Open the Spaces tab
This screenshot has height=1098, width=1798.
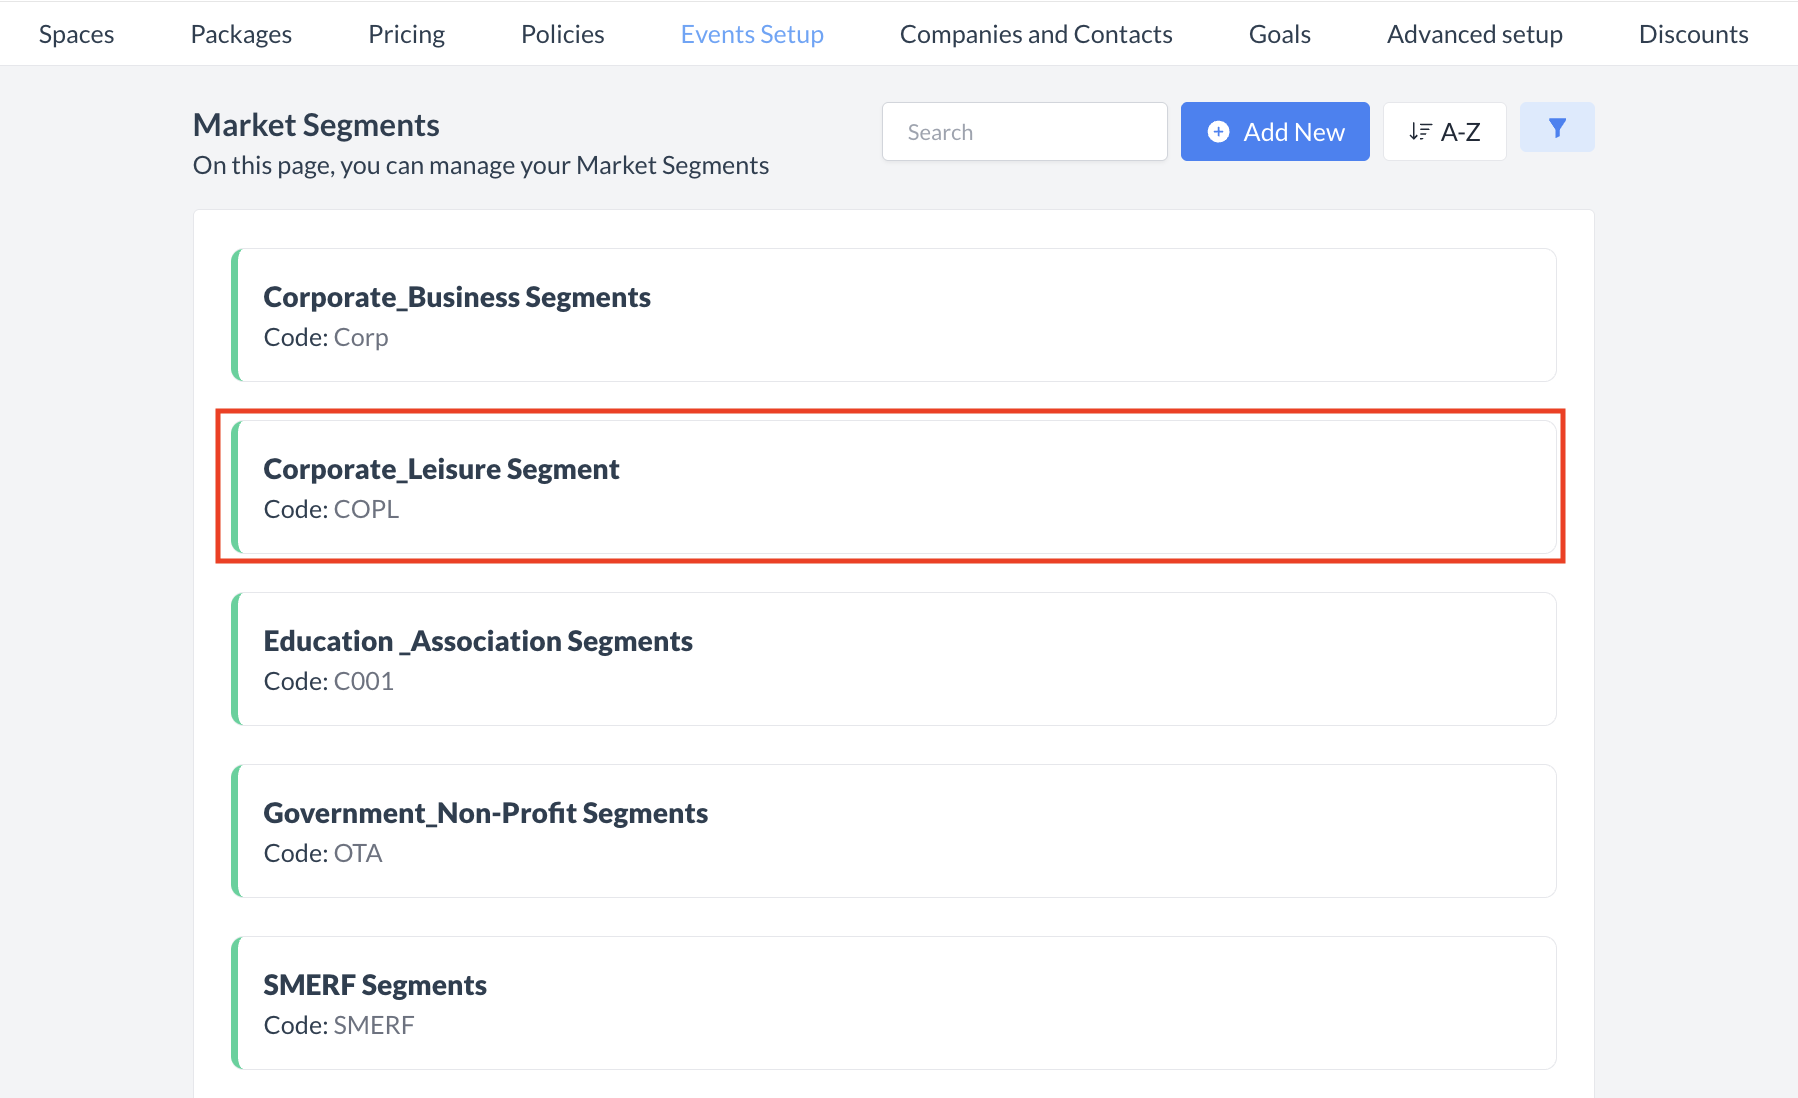(x=76, y=34)
